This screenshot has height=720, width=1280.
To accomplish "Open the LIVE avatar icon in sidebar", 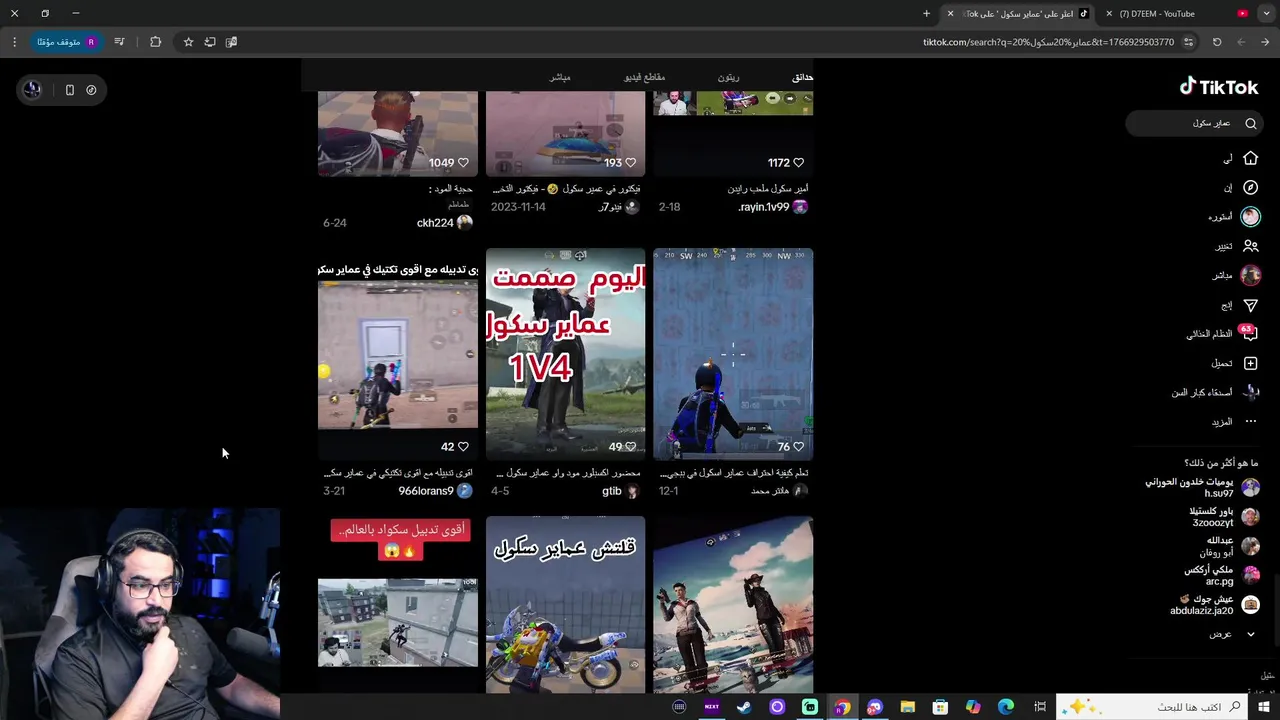I will [x=1250, y=275].
